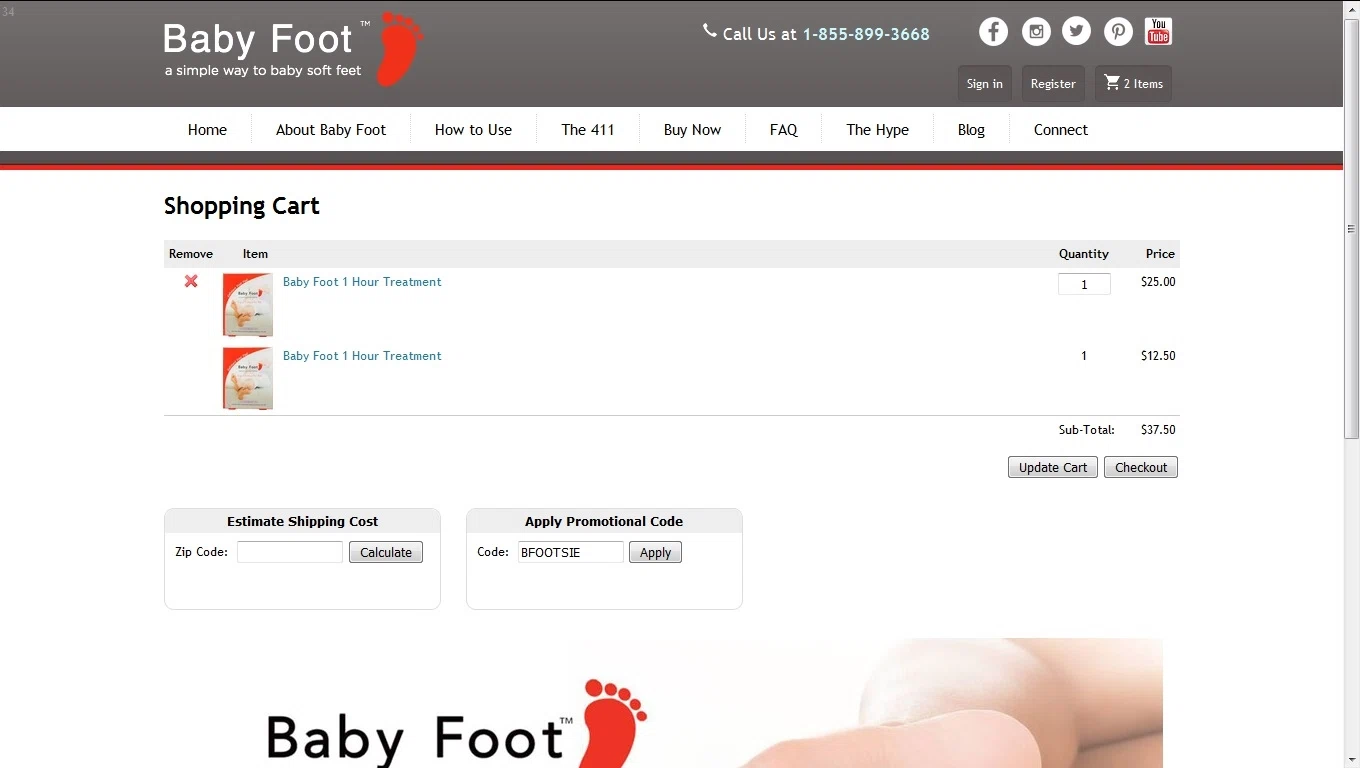Click Calculate shipping button

386,552
